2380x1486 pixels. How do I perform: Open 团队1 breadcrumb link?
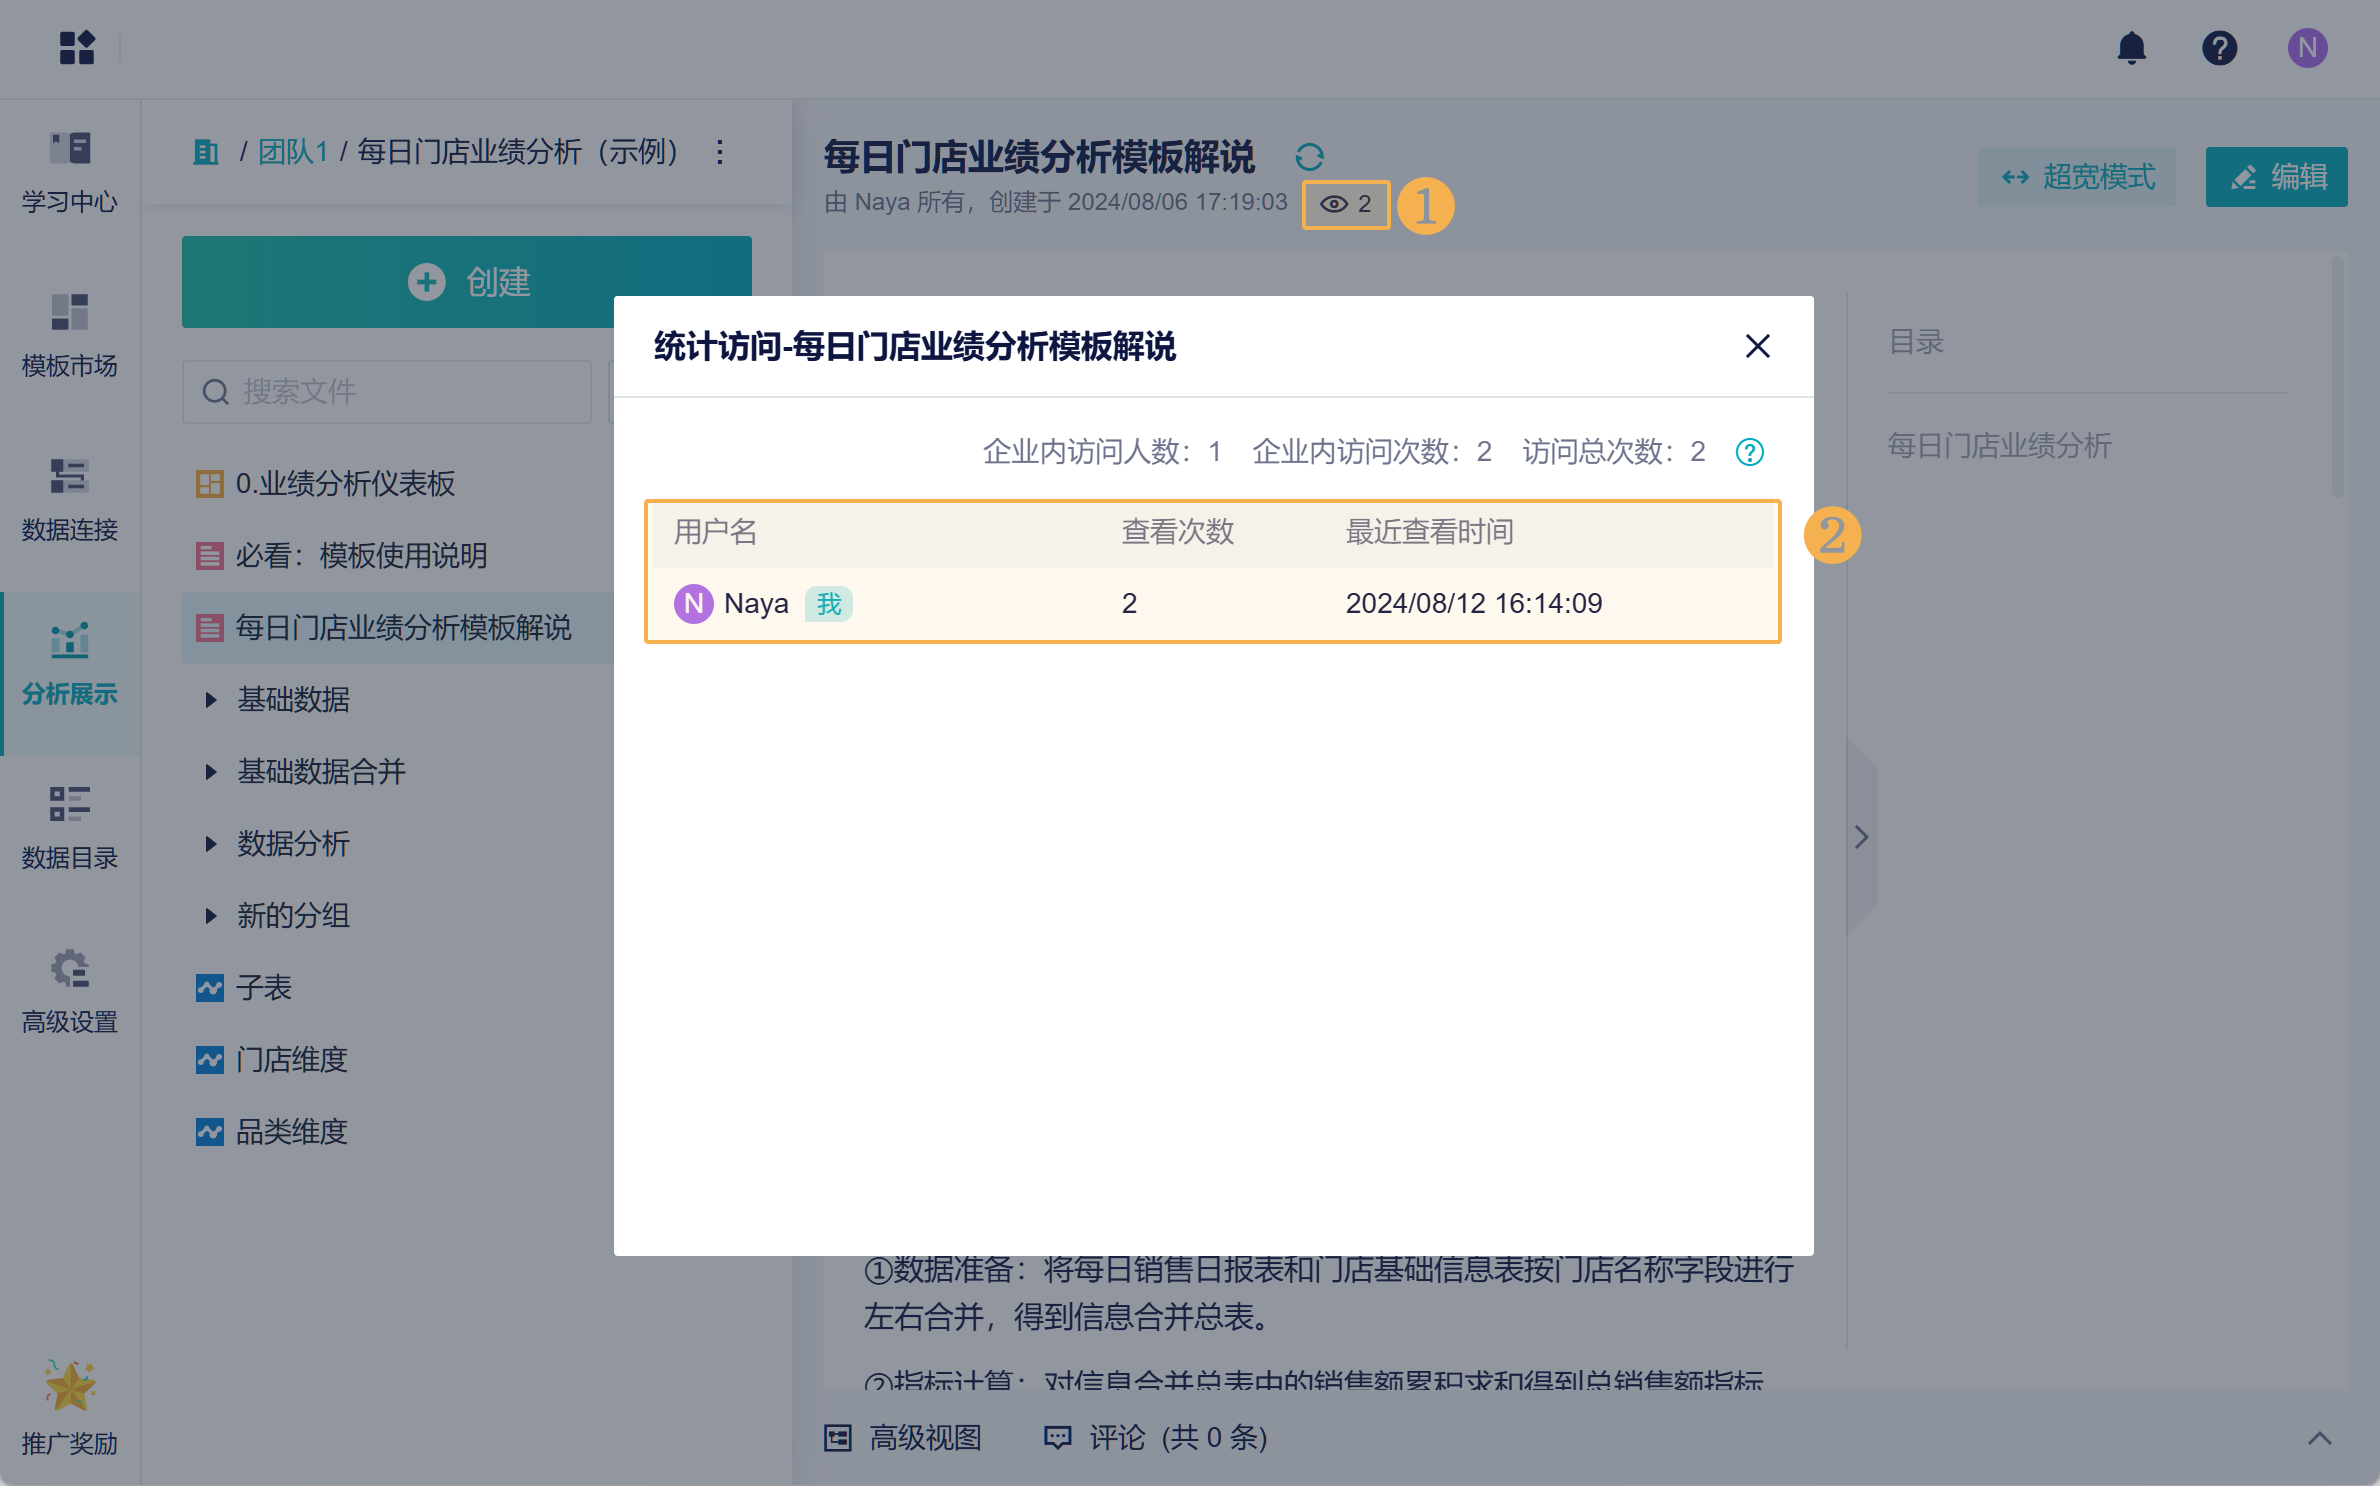click(293, 152)
